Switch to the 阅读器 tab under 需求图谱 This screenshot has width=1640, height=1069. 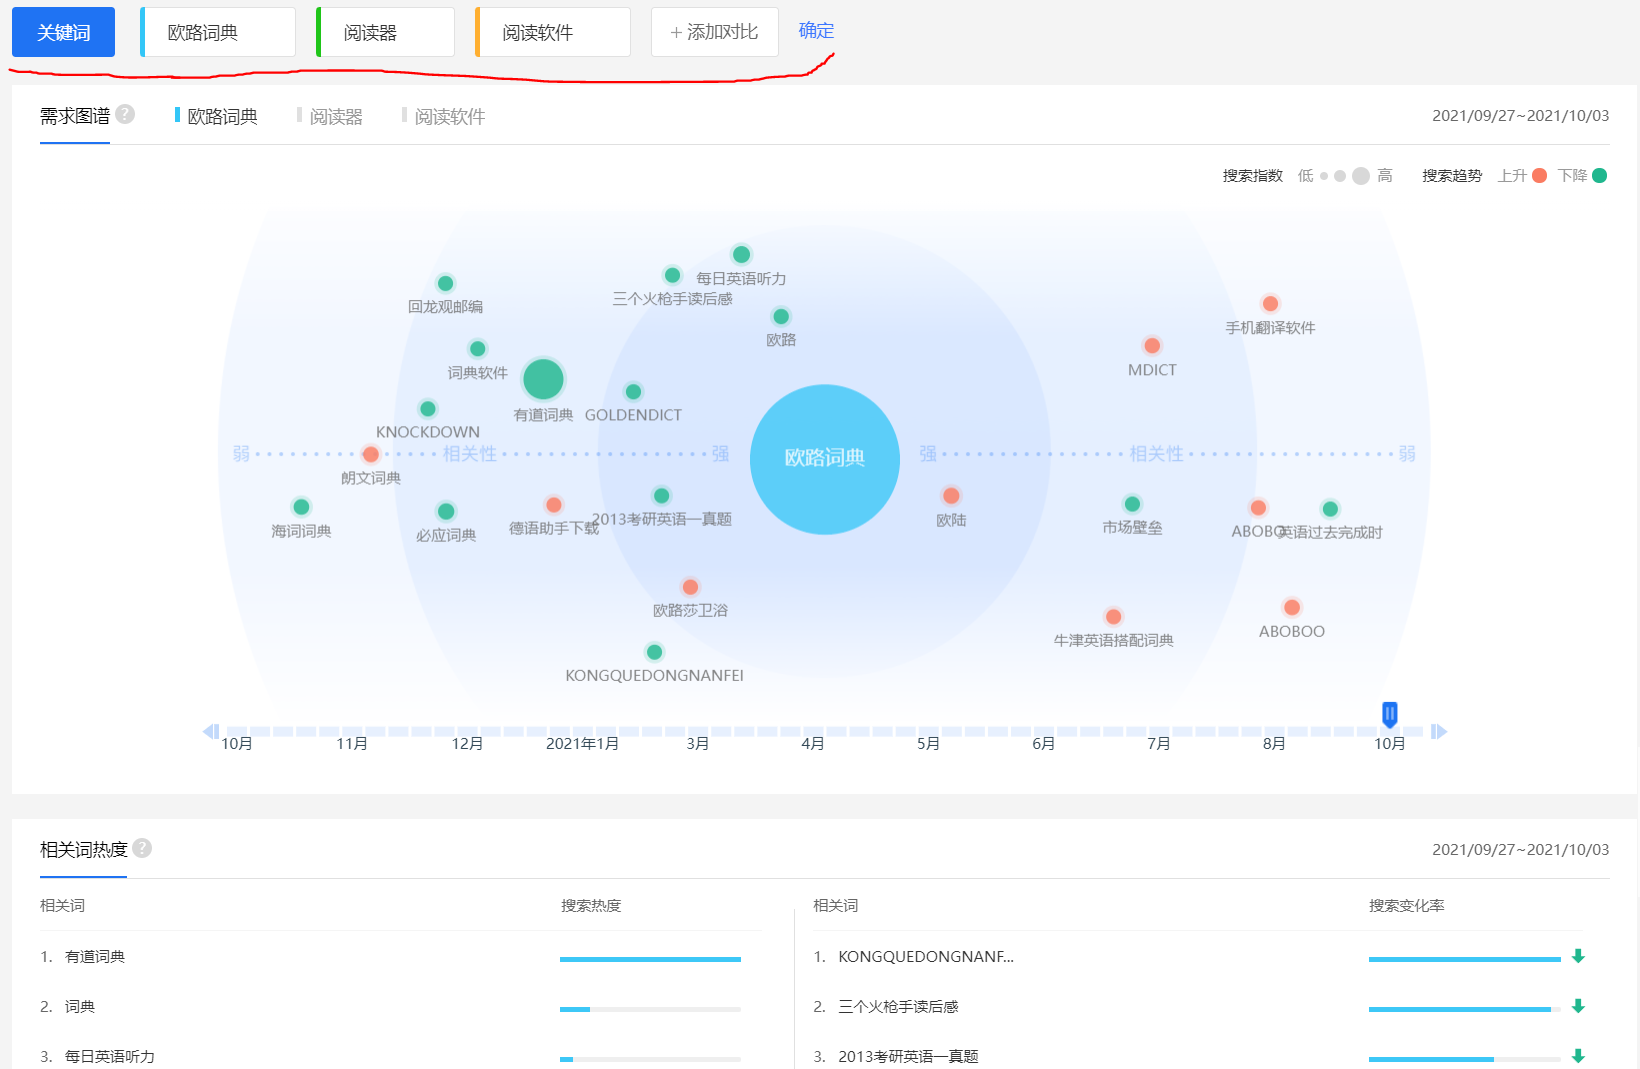[x=330, y=116]
